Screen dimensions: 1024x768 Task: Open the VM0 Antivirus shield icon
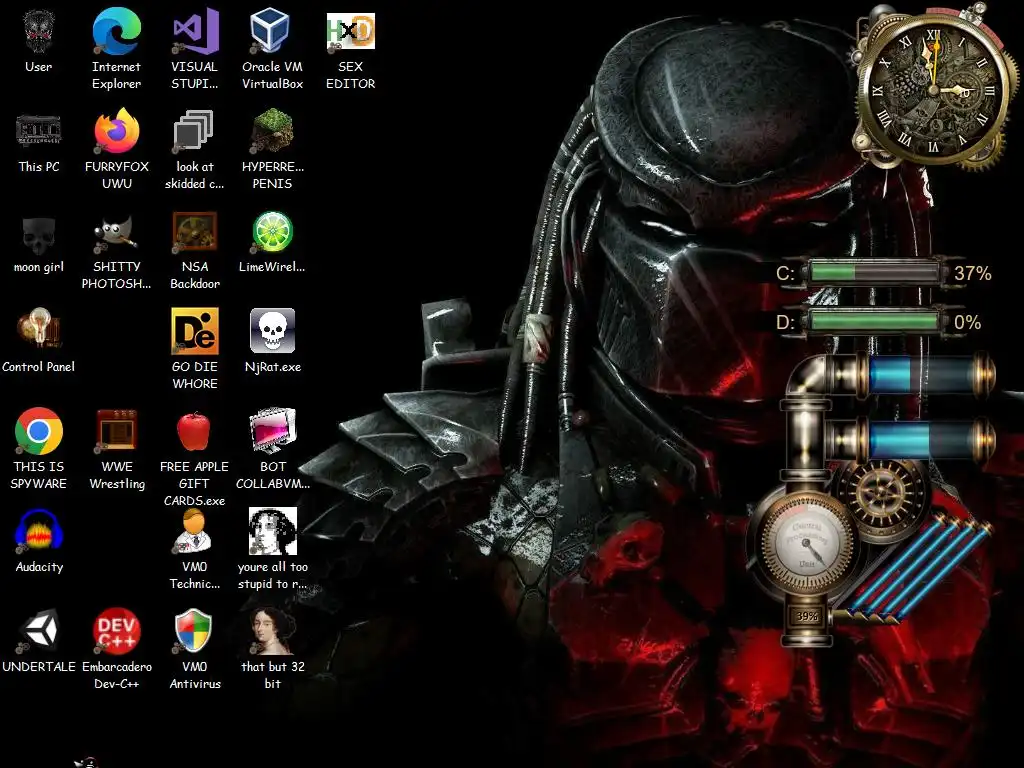point(194,631)
